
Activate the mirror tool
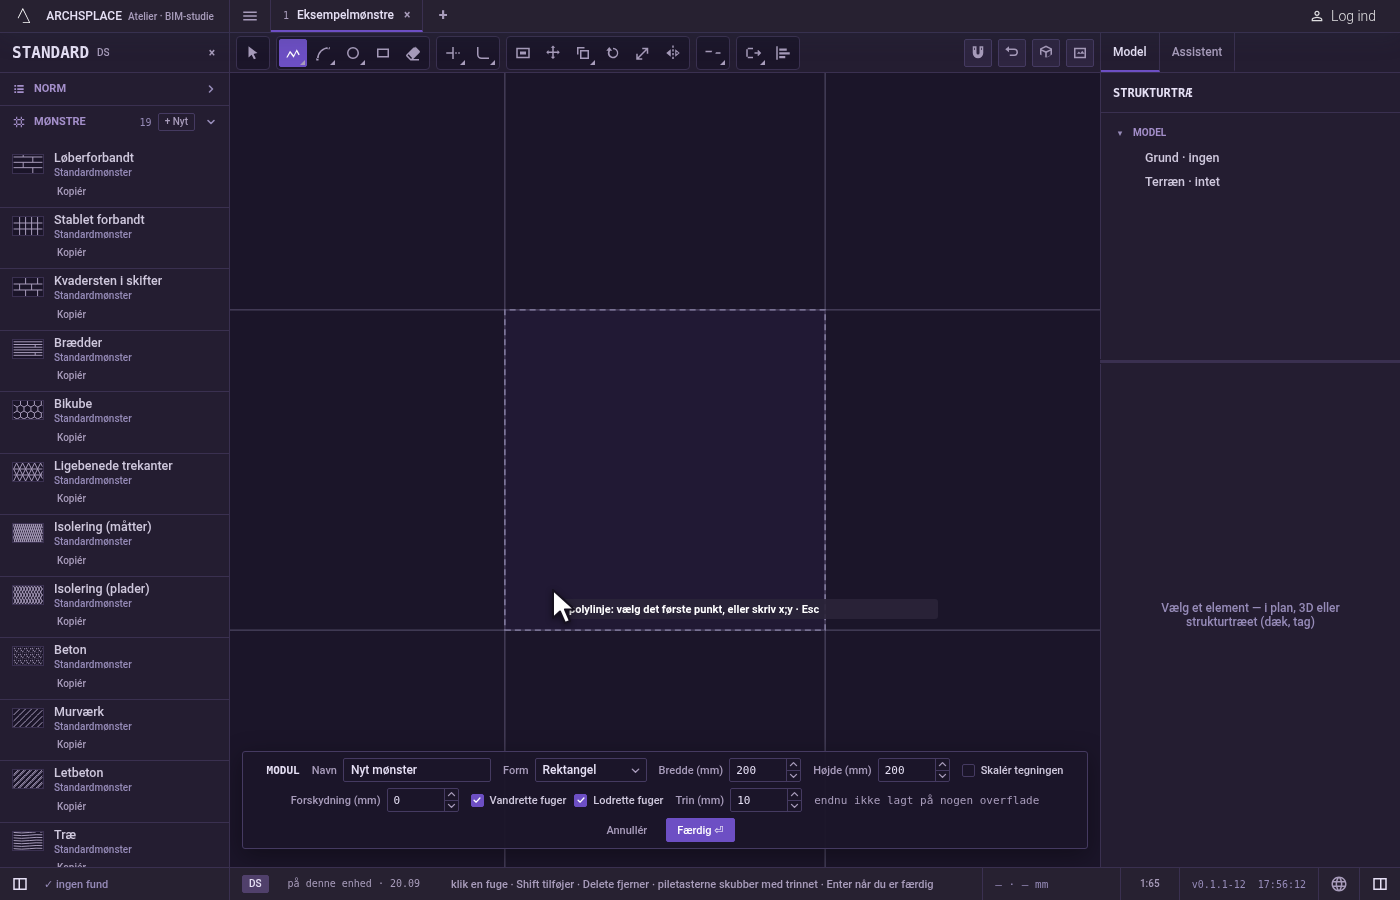pyautogui.click(x=673, y=53)
